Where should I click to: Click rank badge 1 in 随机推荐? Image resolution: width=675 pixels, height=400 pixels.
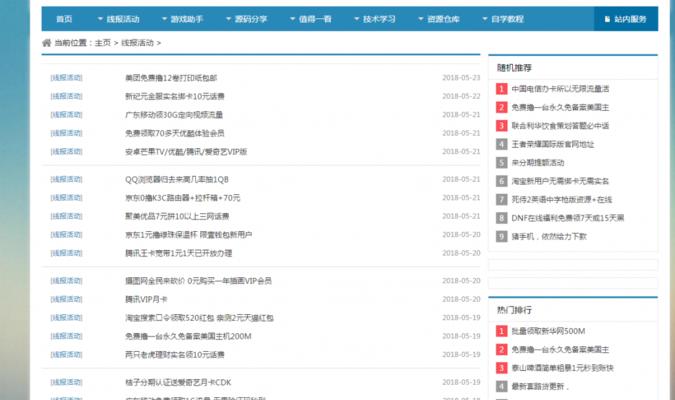[x=502, y=89]
